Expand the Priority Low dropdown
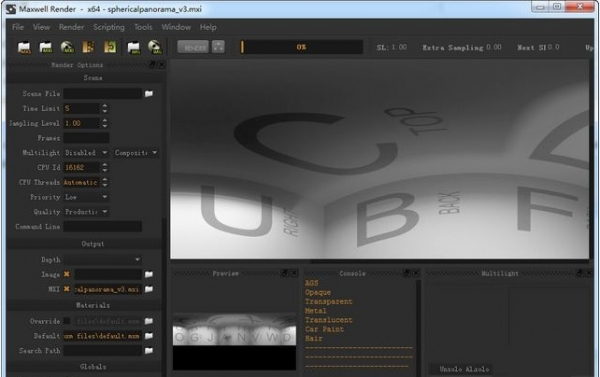 pyautogui.click(x=86, y=197)
